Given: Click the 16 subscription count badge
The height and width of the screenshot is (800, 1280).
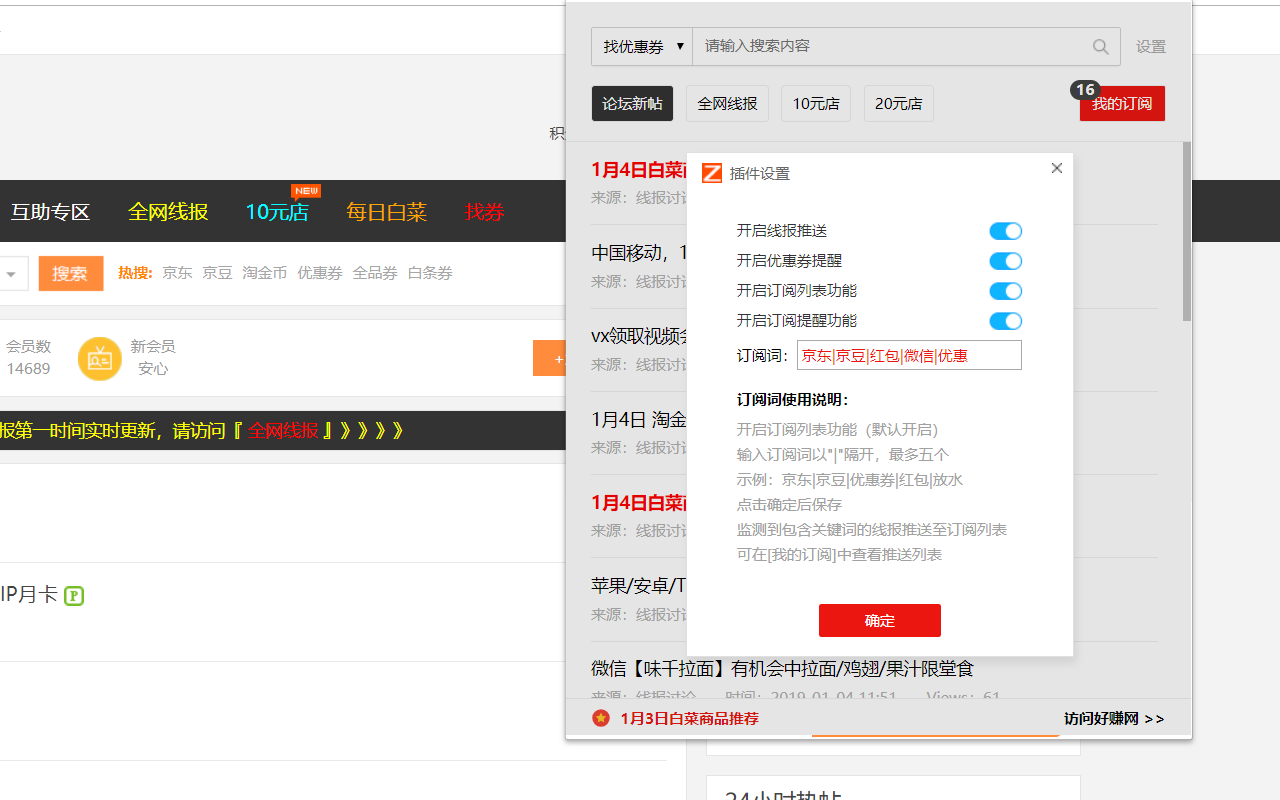Looking at the screenshot, I should click(x=1085, y=90).
